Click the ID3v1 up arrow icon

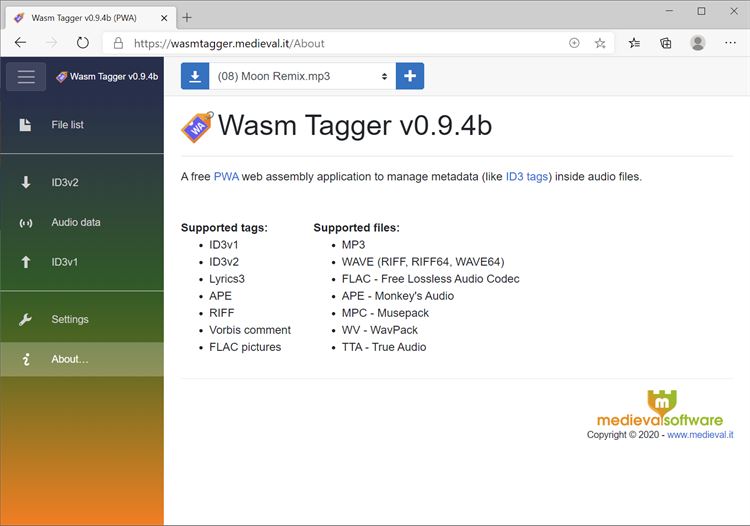[x=26, y=262]
